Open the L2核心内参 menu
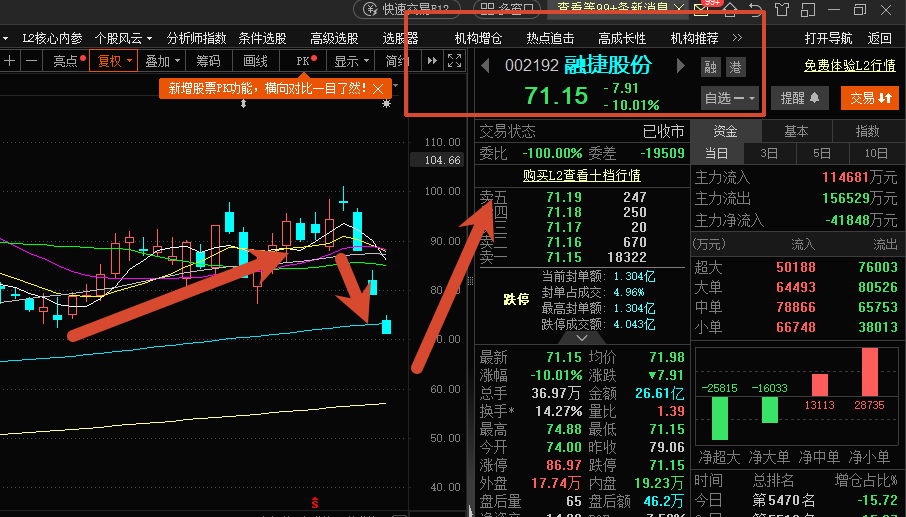The width and height of the screenshot is (906, 517). (52, 39)
